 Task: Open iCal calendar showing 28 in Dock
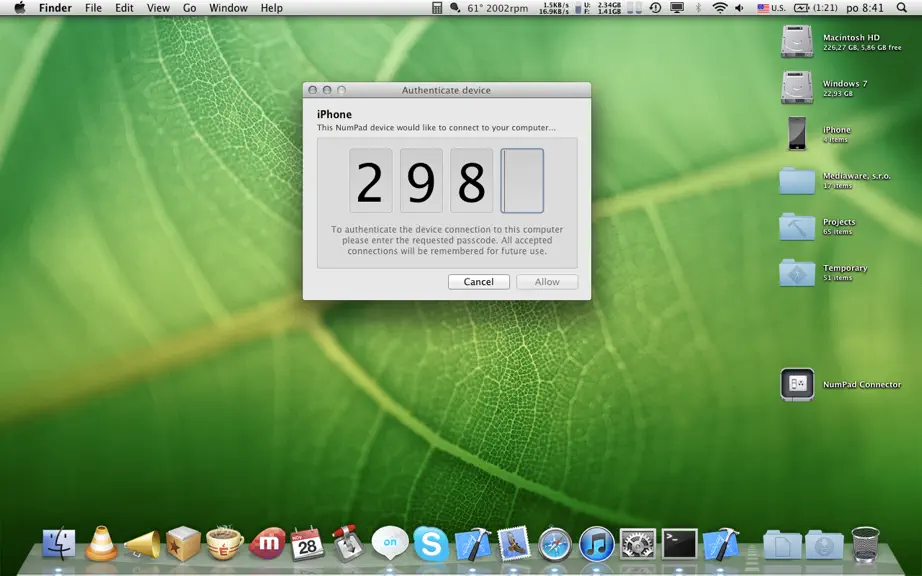click(x=307, y=544)
